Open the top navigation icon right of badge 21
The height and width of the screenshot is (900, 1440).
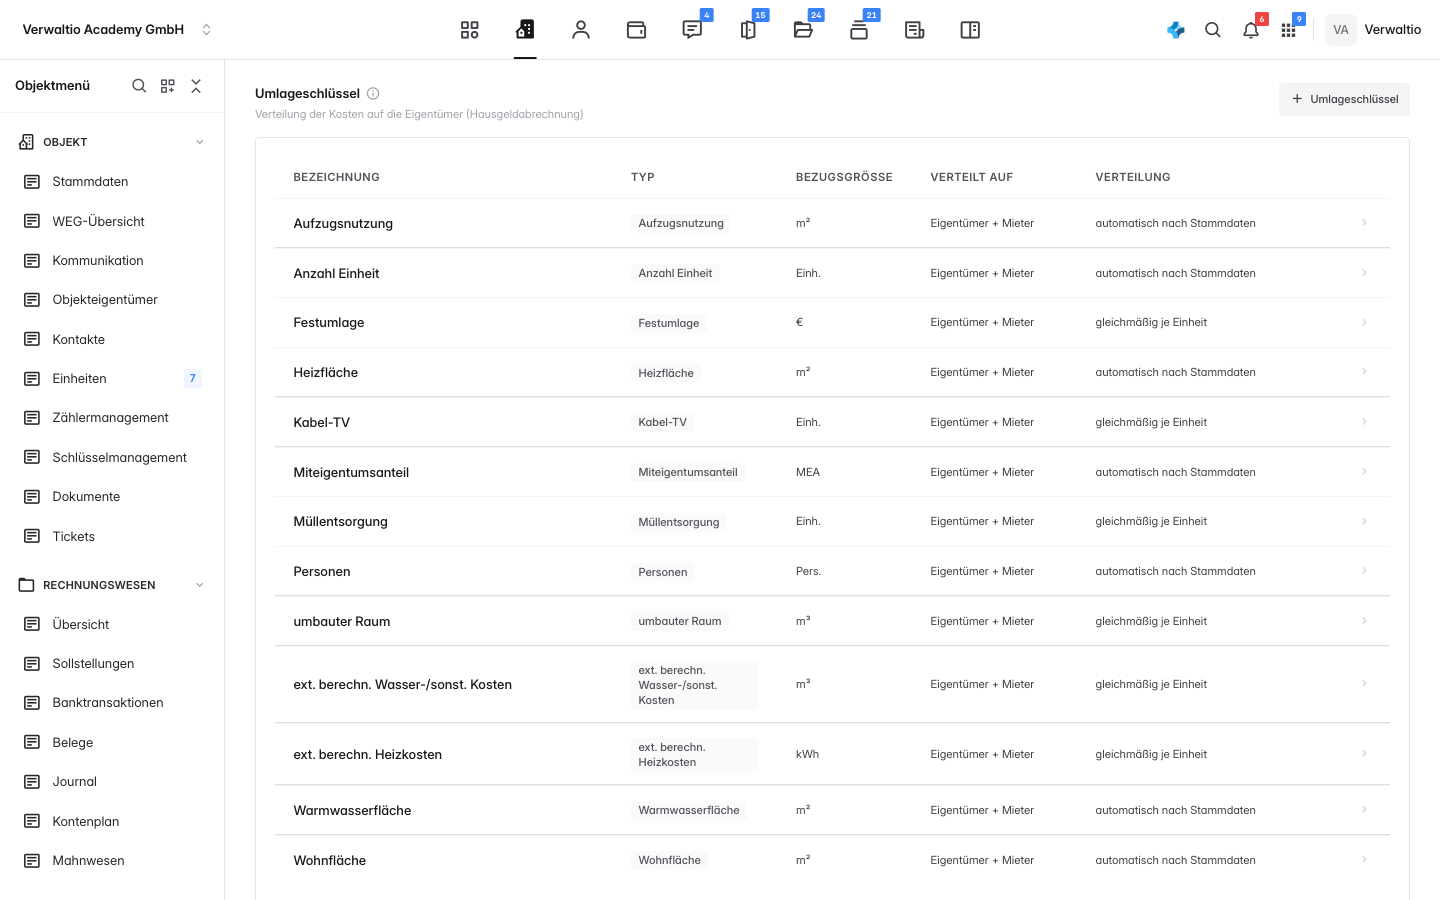point(914,30)
